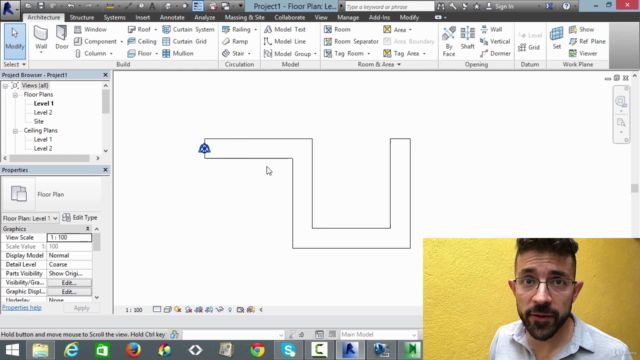Select the Shaft opening tool

tap(467, 38)
